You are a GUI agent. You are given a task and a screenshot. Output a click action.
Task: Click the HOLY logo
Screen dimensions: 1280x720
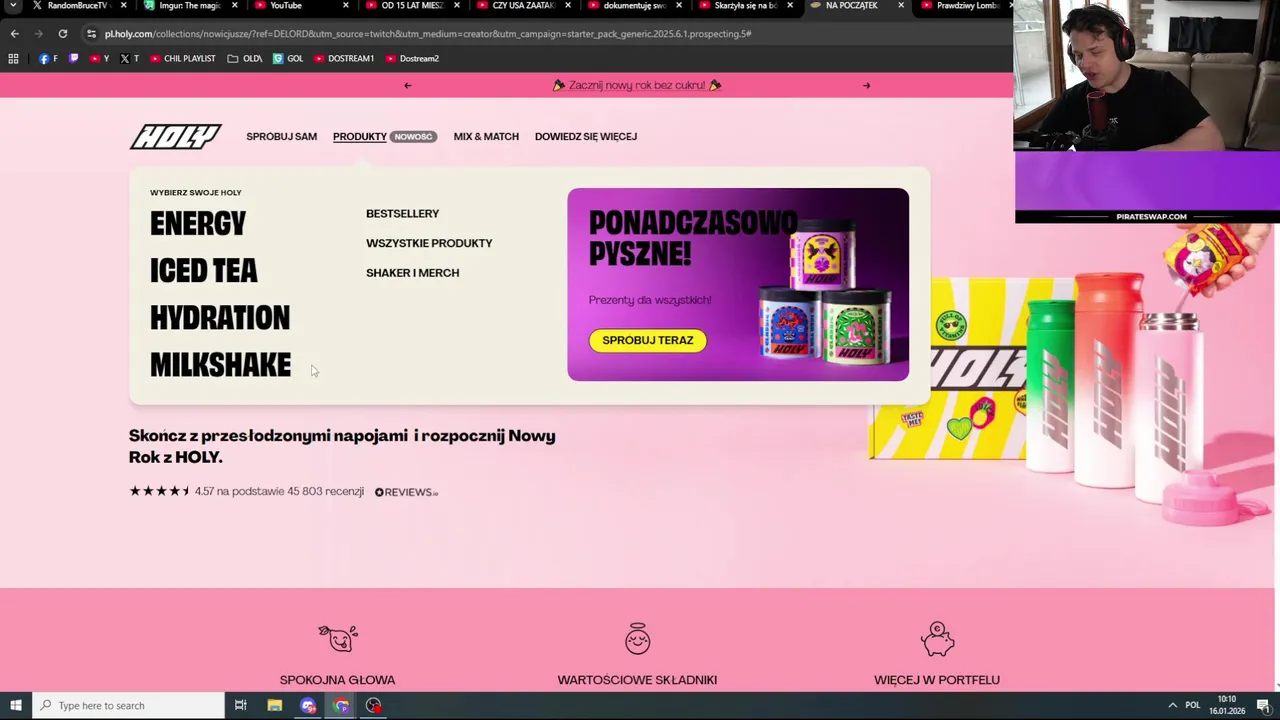click(175, 137)
